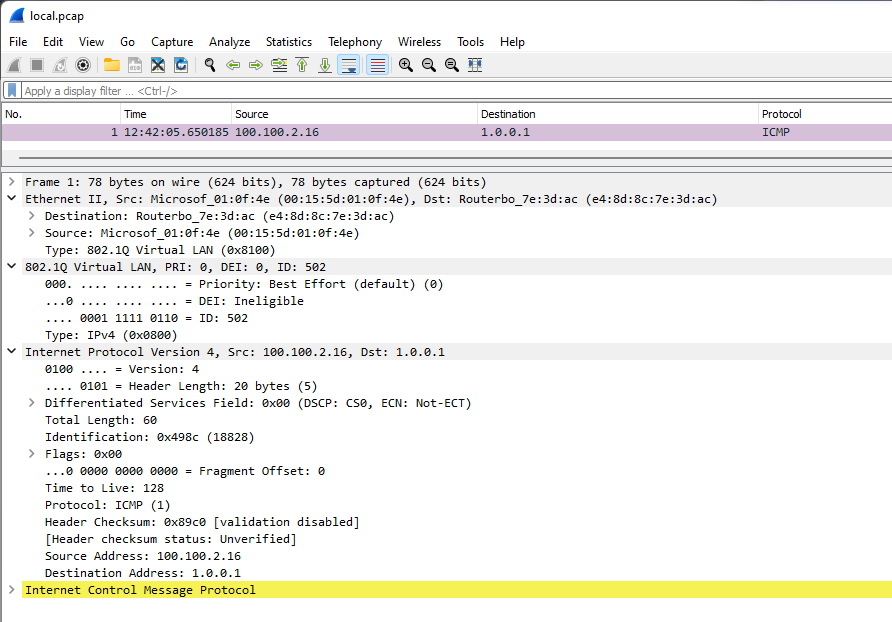Zoom in on the packet list

(405, 65)
